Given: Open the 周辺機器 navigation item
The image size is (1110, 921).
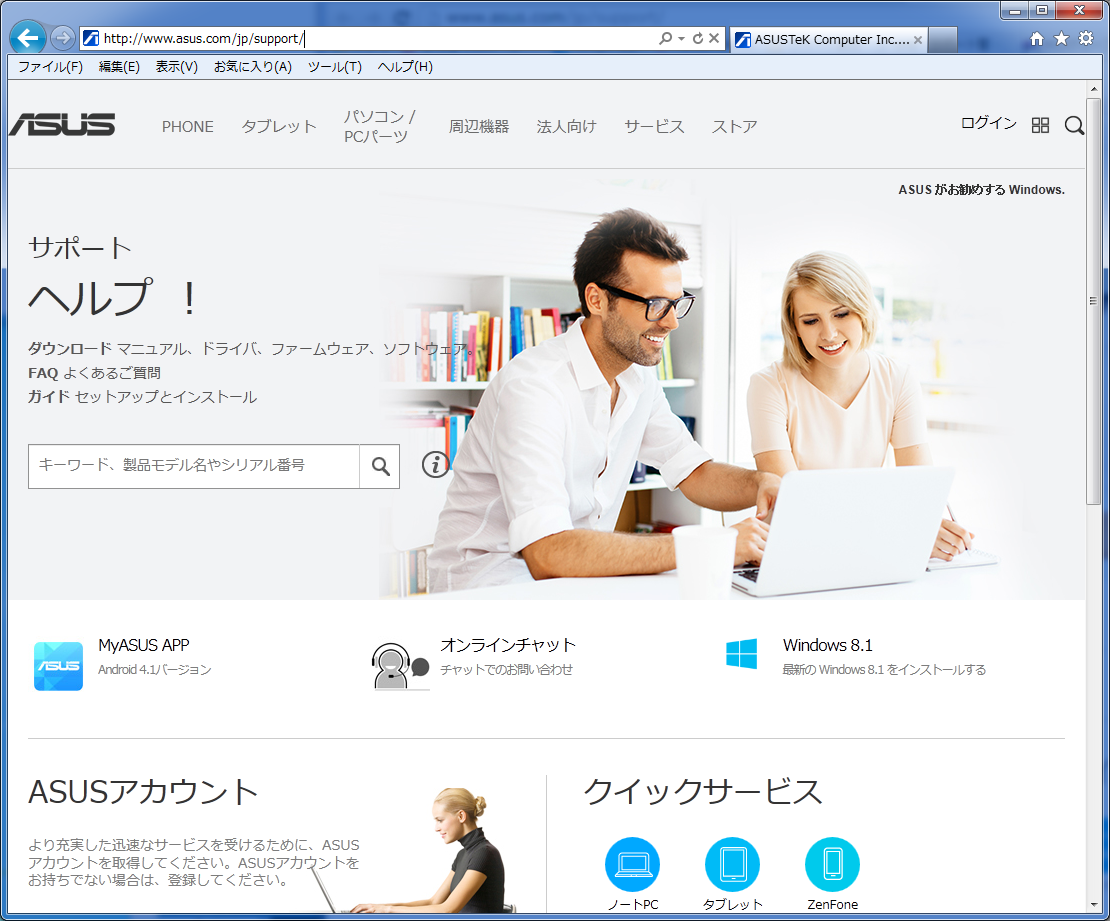Looking at the screenshot, I should tap(479, 127).
